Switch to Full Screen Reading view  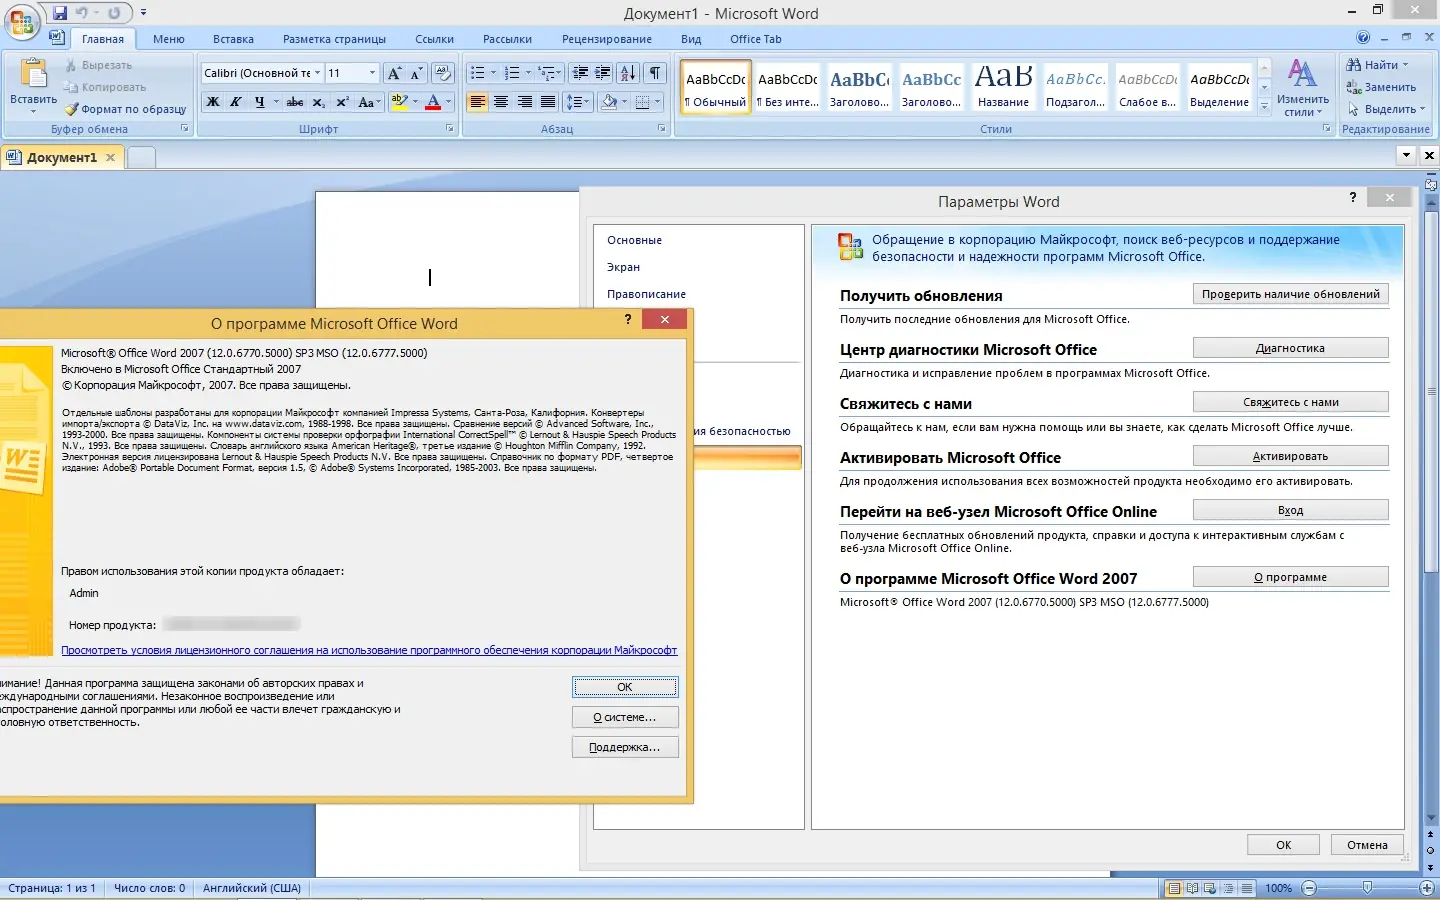point(1192,888)
